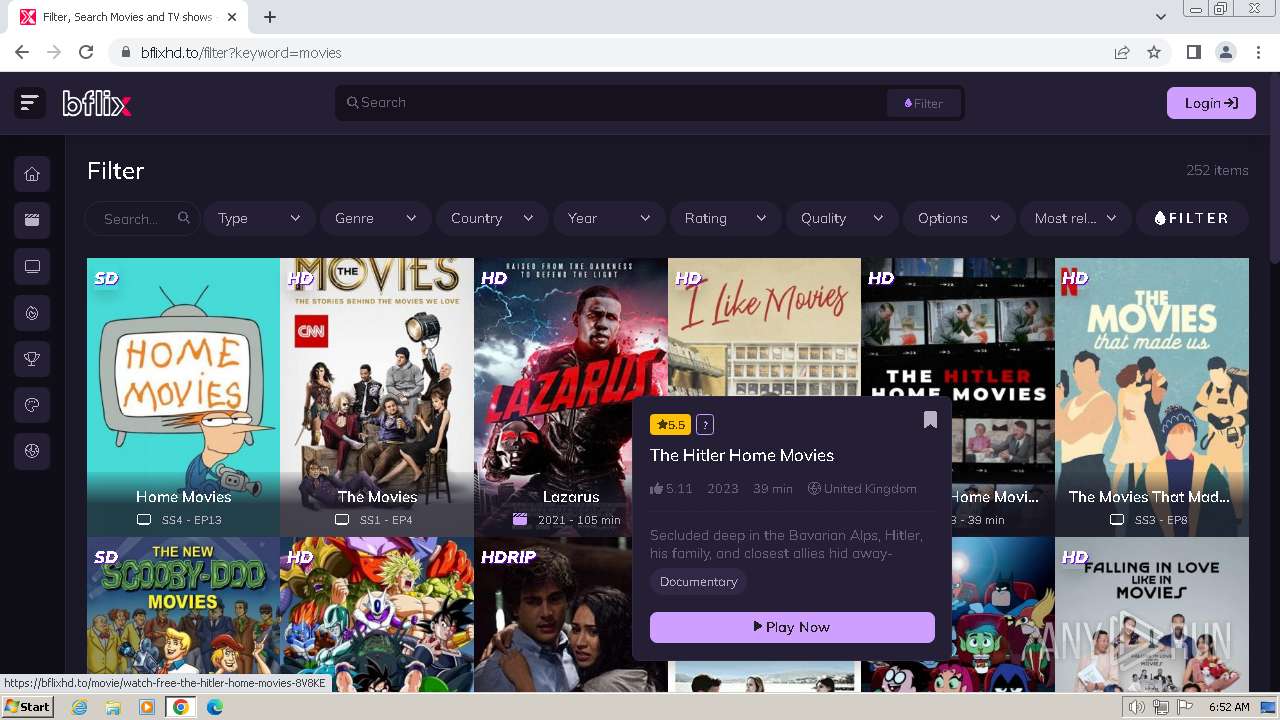1280x720 pixels.
Task: Expand the Quality dropdown
Action: click(842, 218)
